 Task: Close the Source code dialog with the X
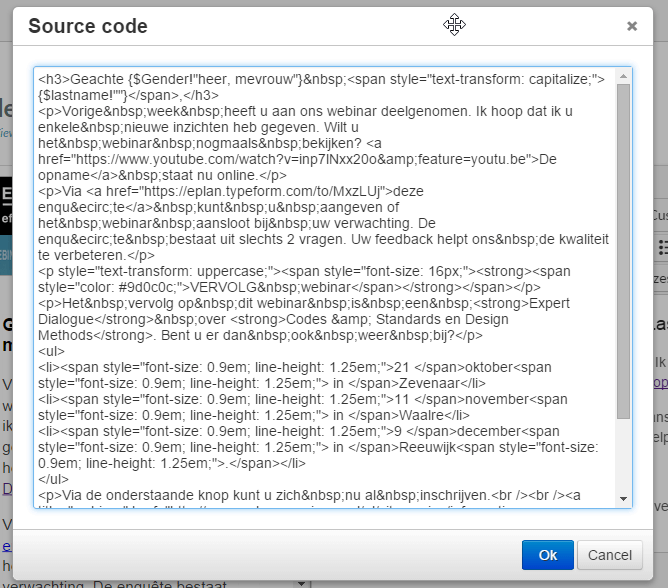[x=632, y=27]
